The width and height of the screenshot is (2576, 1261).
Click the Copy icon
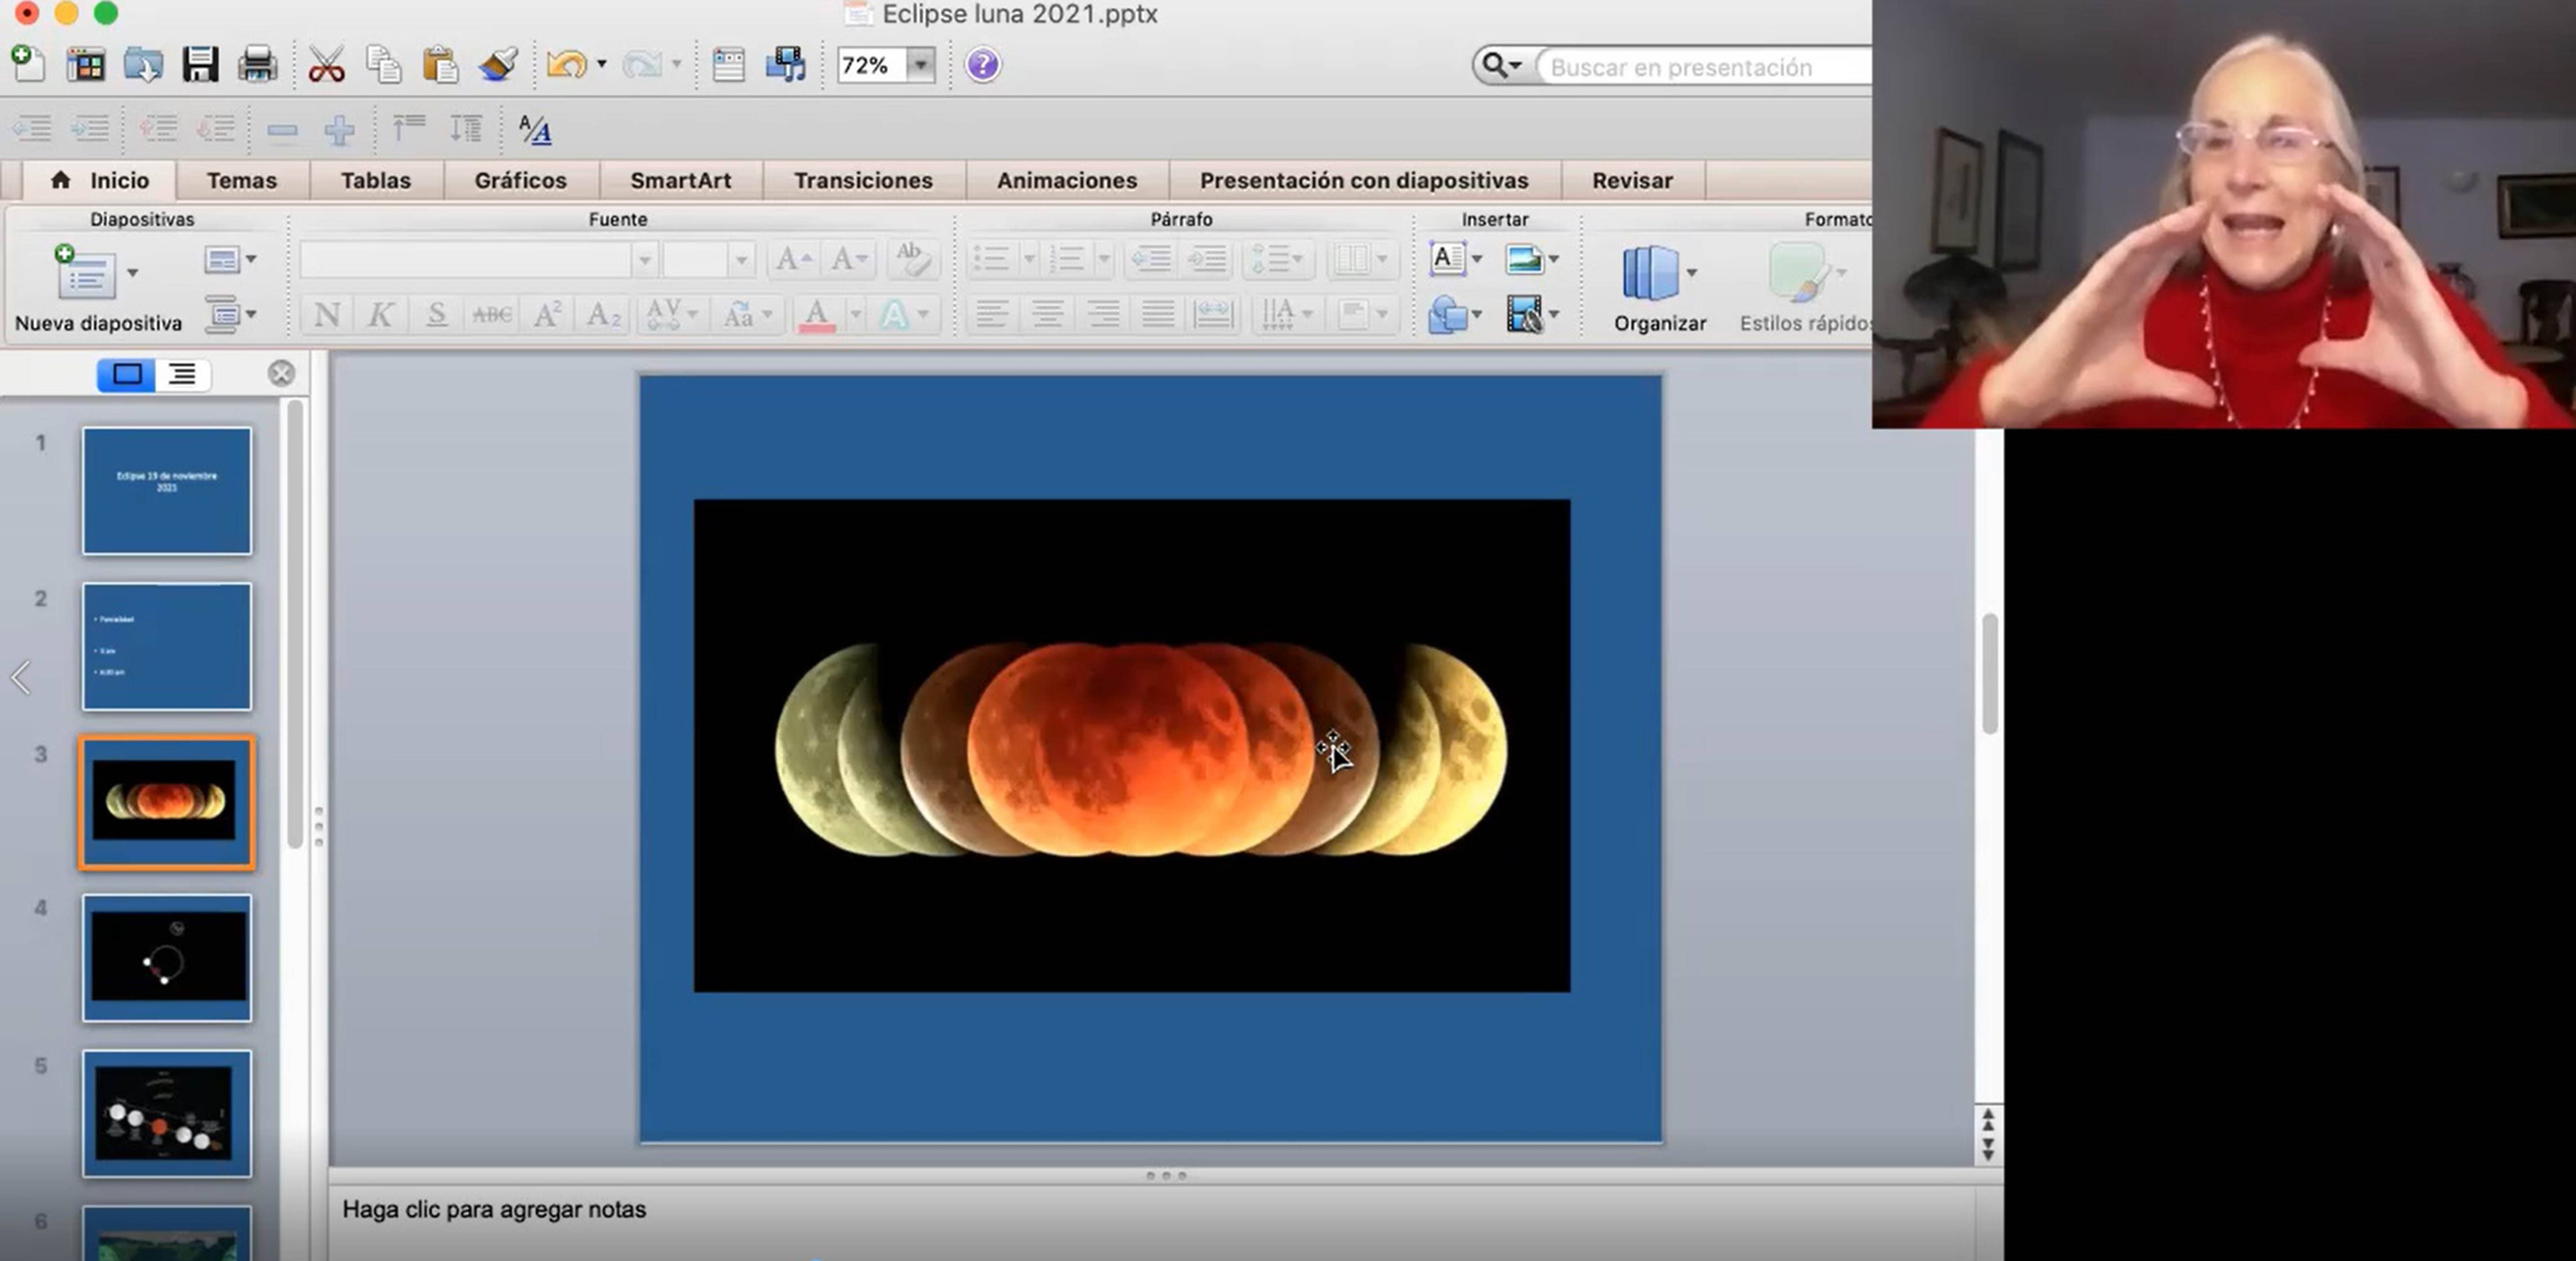383,65
